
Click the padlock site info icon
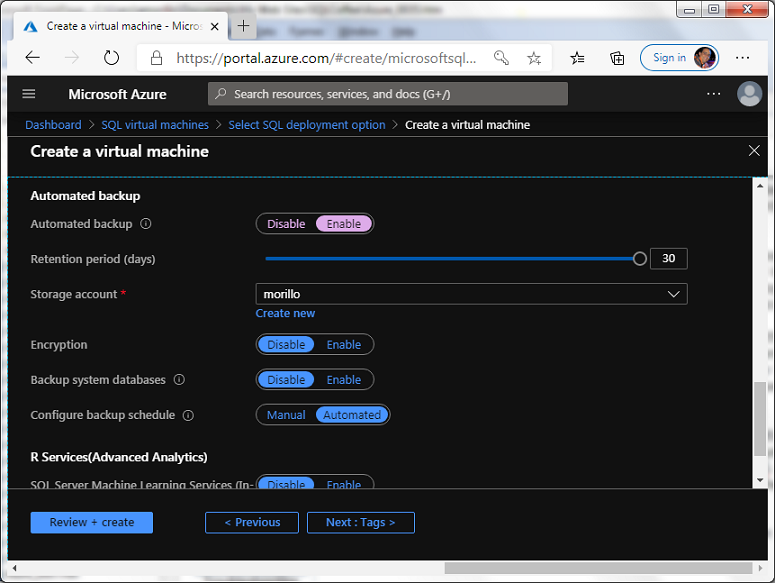click(156, 58)
